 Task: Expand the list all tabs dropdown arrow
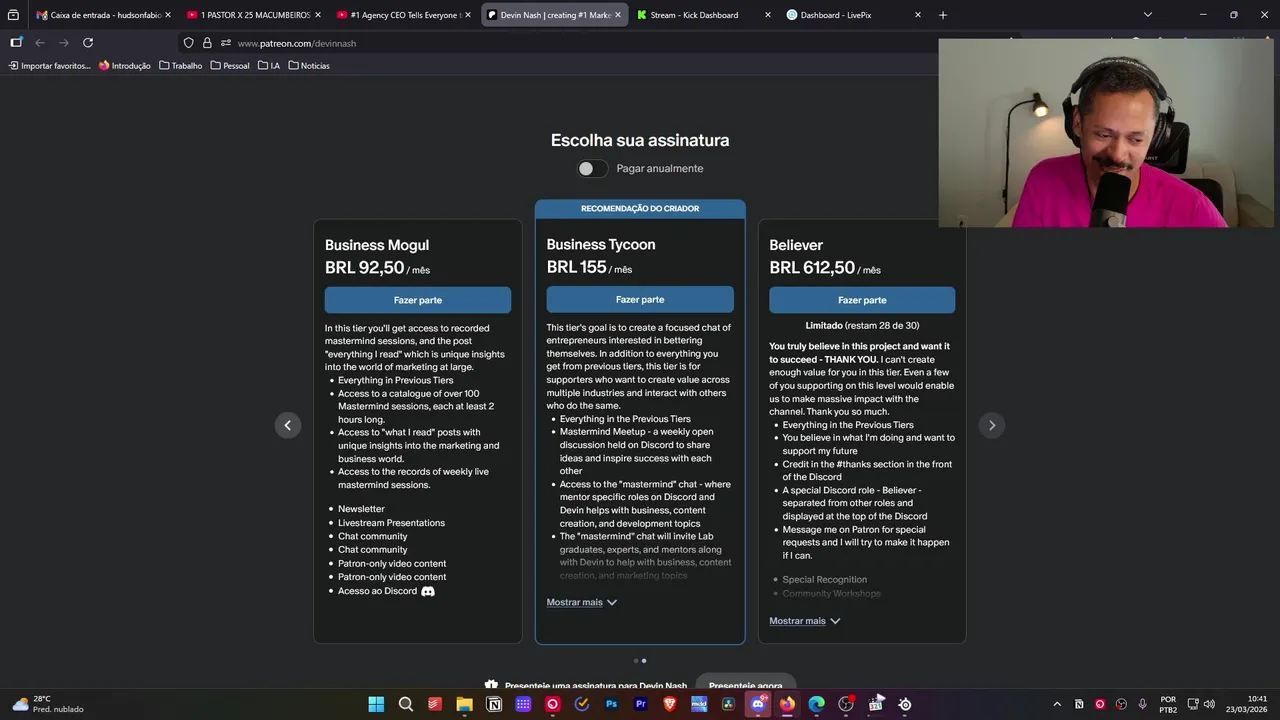point(1147,15)
